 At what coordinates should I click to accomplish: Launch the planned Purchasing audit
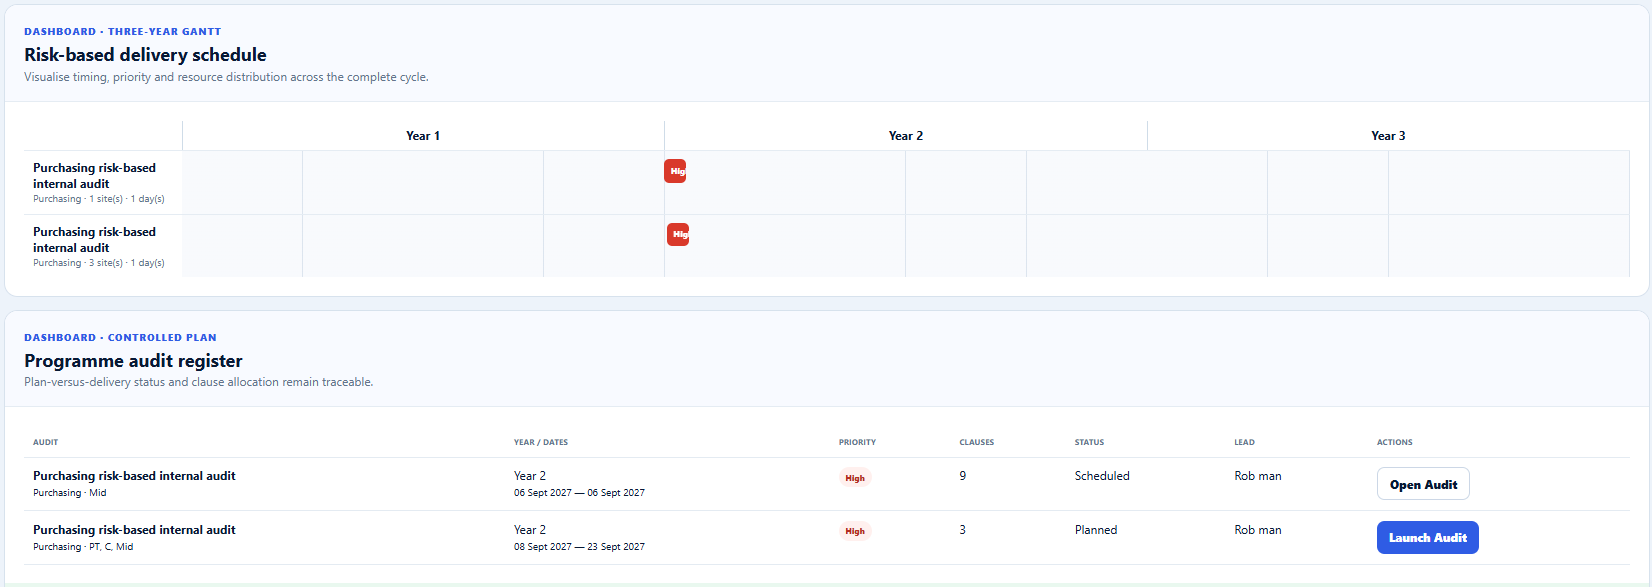(x=1427, y=537)
